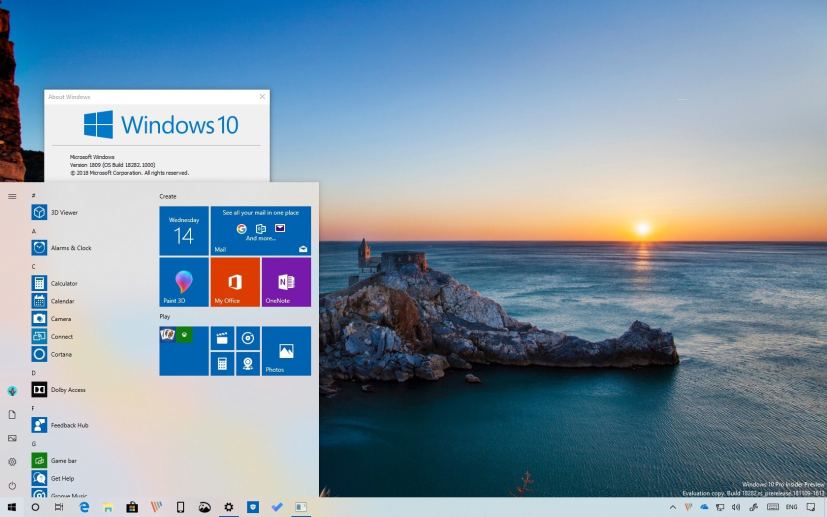Open the OneNote tile

pyautogui.click(x=286, y=282)
